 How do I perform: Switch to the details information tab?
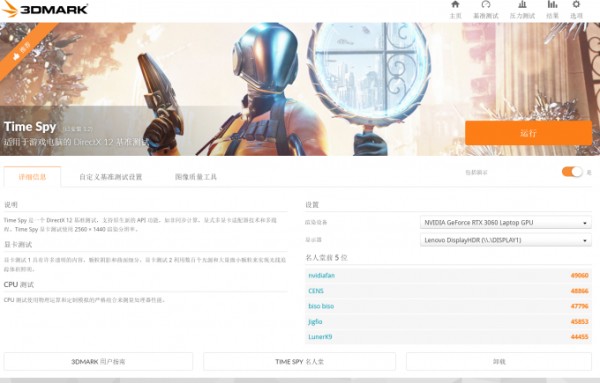33,177
